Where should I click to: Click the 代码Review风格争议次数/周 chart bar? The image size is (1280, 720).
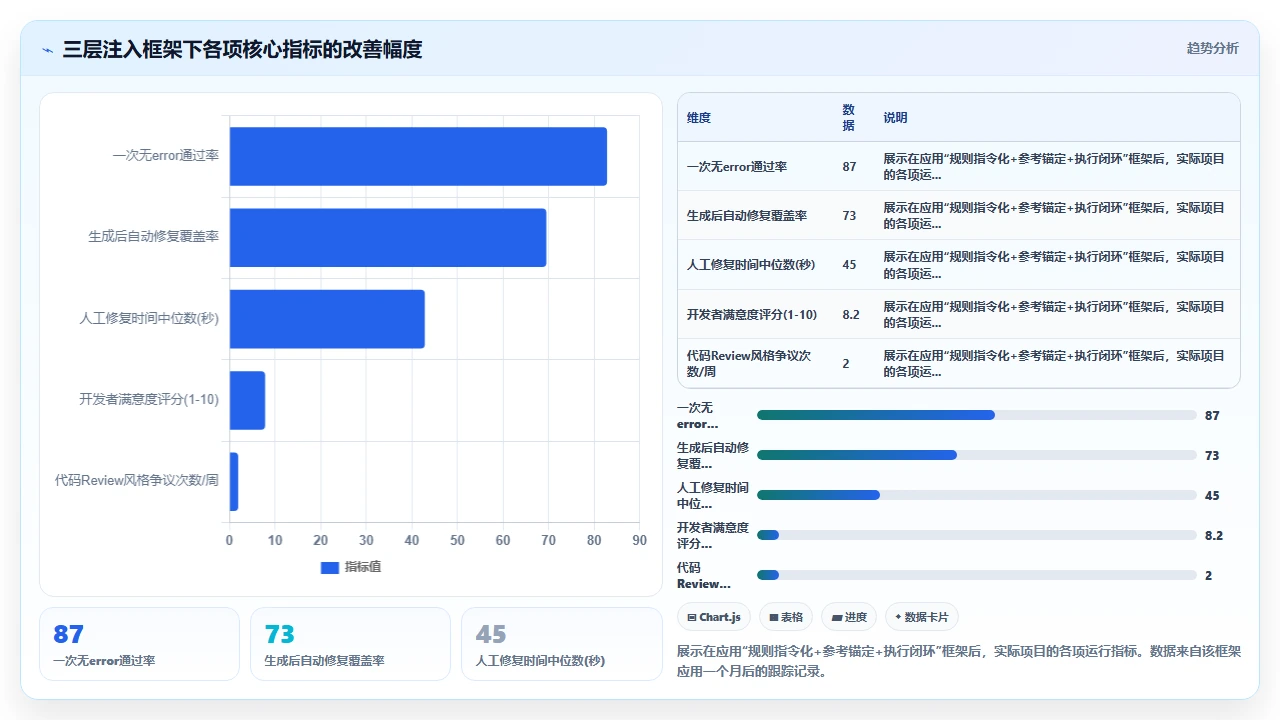(x=234, y=482)
